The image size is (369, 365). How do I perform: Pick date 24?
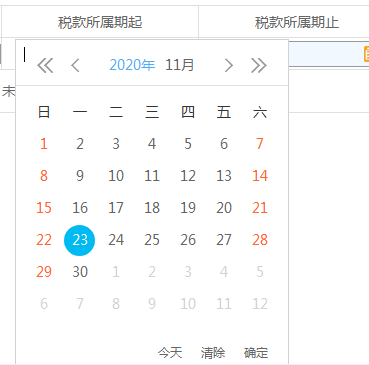[116, 240]
